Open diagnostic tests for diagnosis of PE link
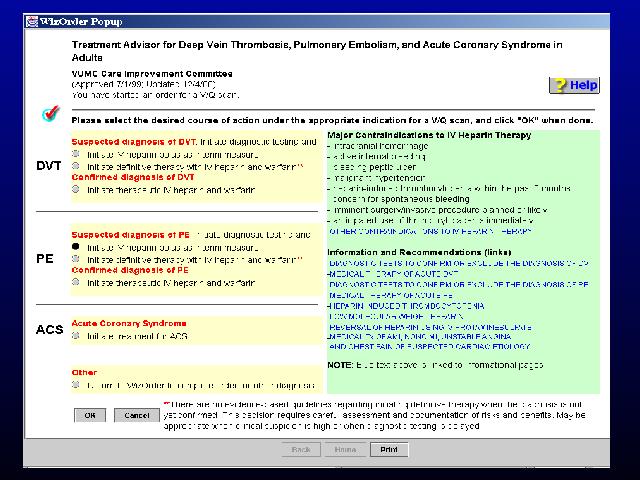640x480 pixels. tap(459, 284)
